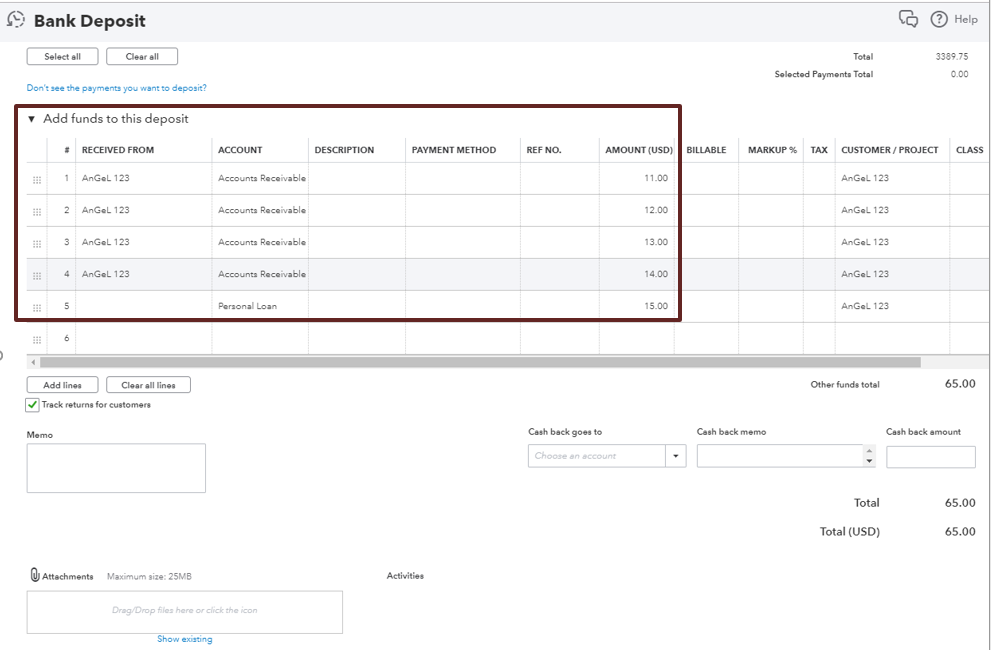The height and width of the screenshot is (650, 991).
Task: Click amount 13.00 in line 3
Action: [656, 242]
